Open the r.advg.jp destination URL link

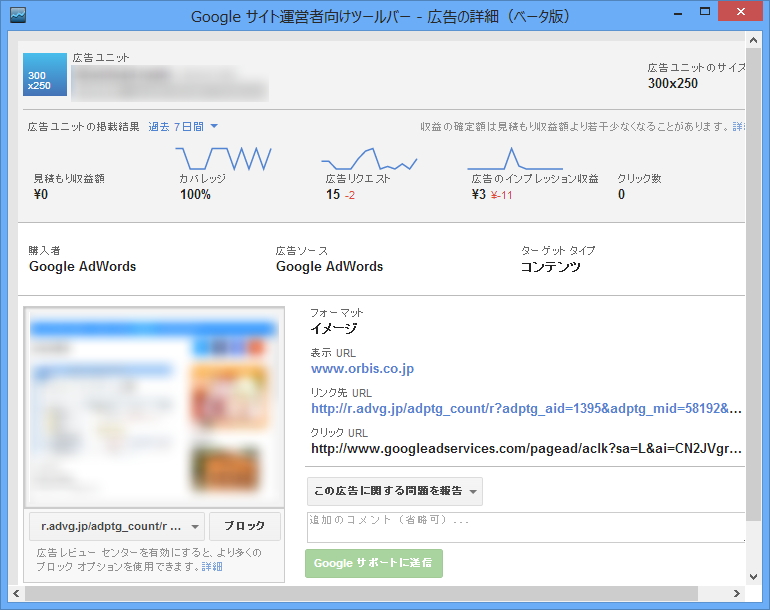526,408
